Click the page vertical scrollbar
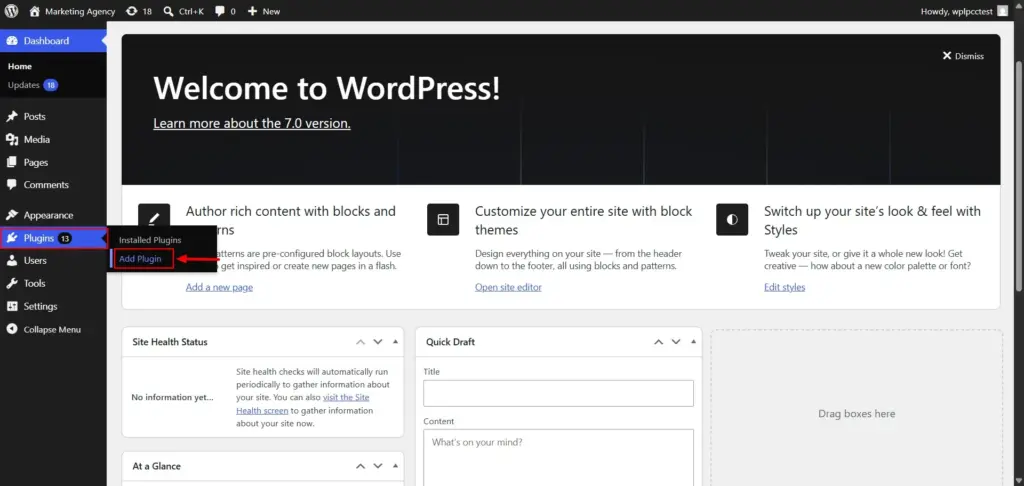Screen dimensions: 1024x486 1019,176
